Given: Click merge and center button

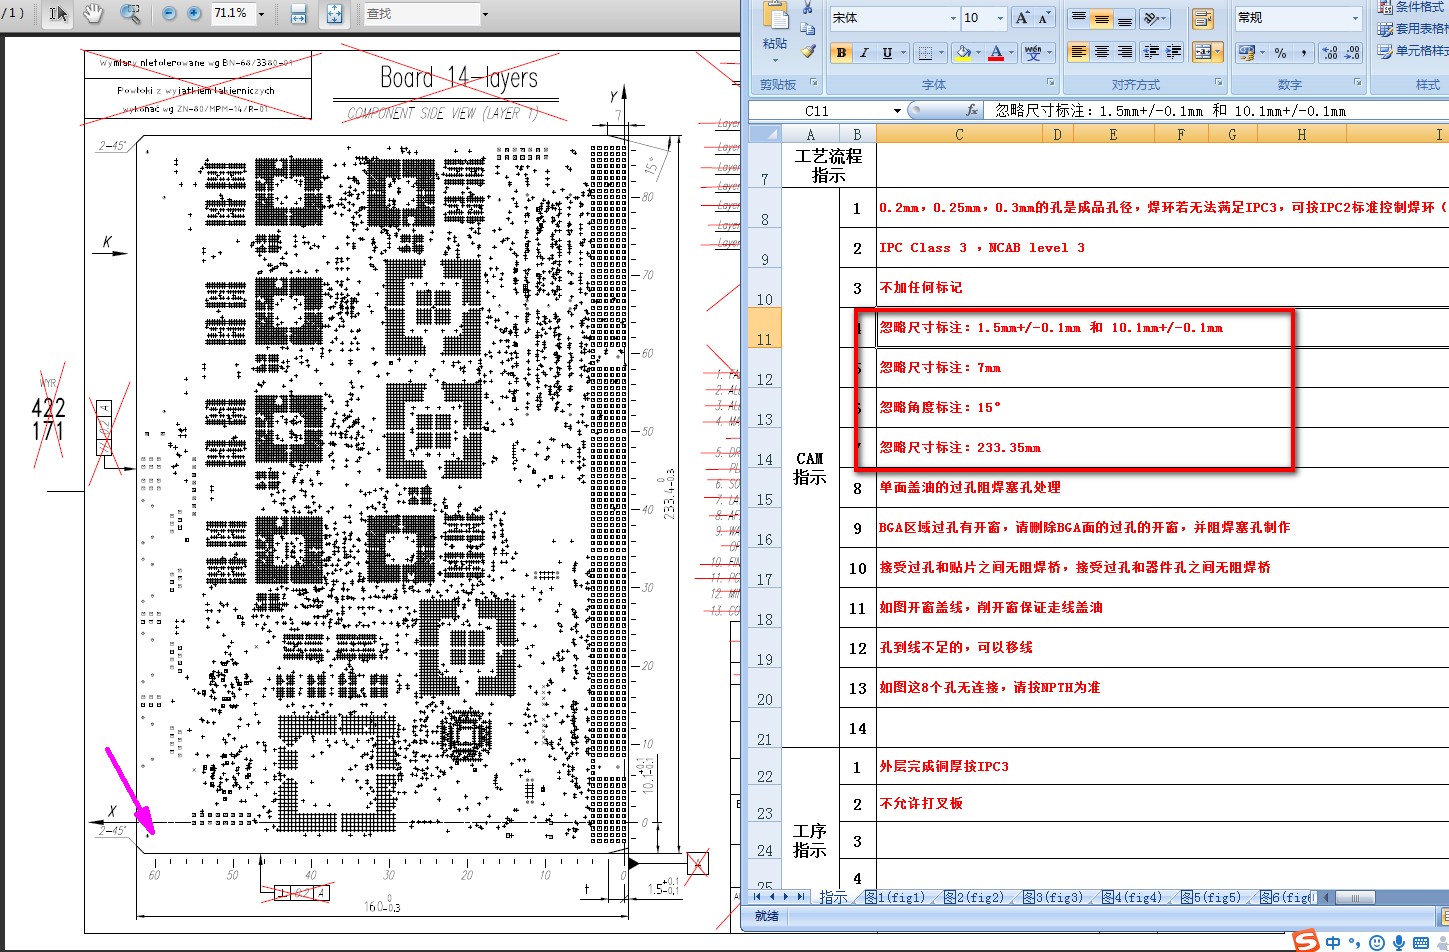Looking at the screenshot, I should pyautogui.click(x=1202, y=52).
